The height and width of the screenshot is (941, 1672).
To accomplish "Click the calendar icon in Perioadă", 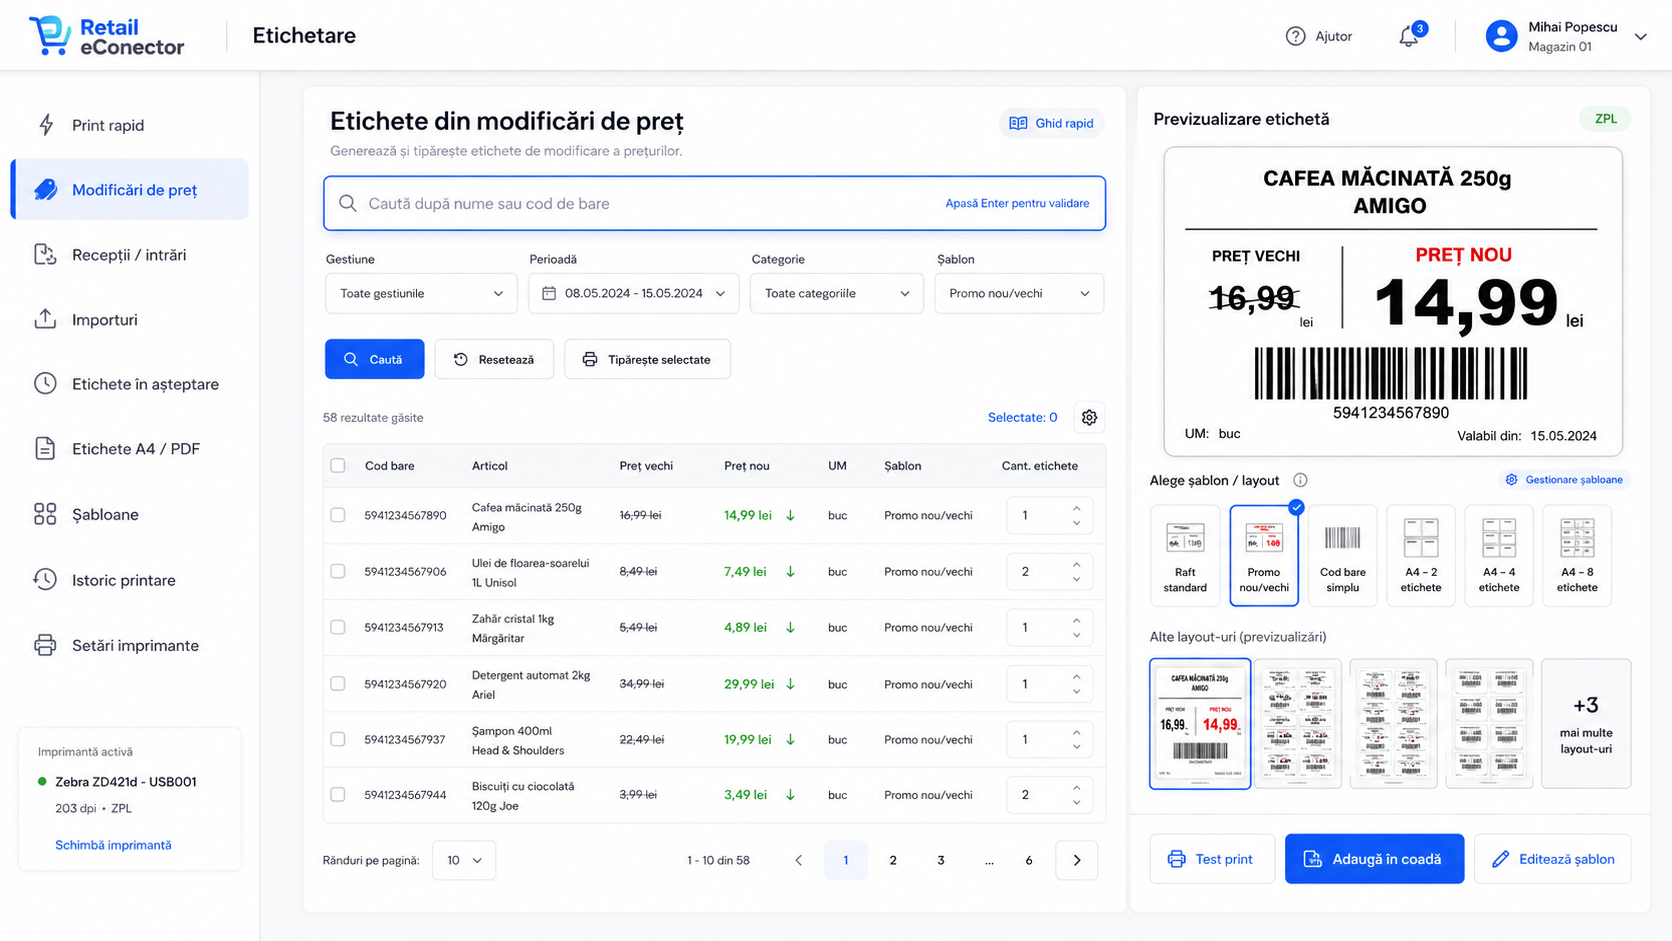I will tap(548, 293).
